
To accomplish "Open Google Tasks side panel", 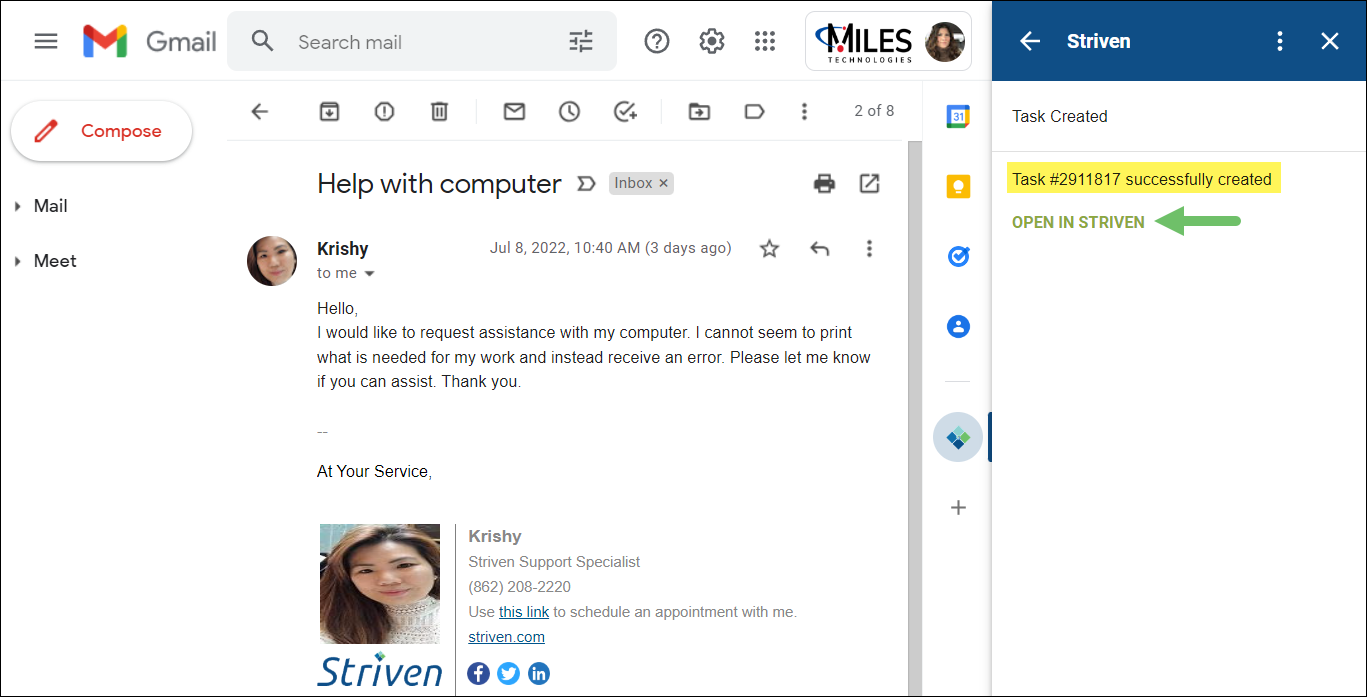I will pos(958,257).
